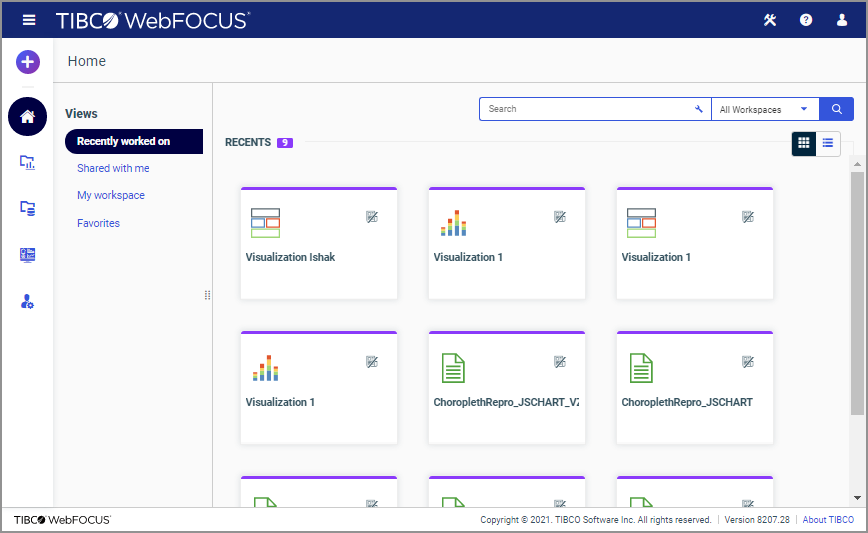The width and height of the screenshot is (868, 533).
Task: Select the Recently worked on view
Action: point(134,142)
